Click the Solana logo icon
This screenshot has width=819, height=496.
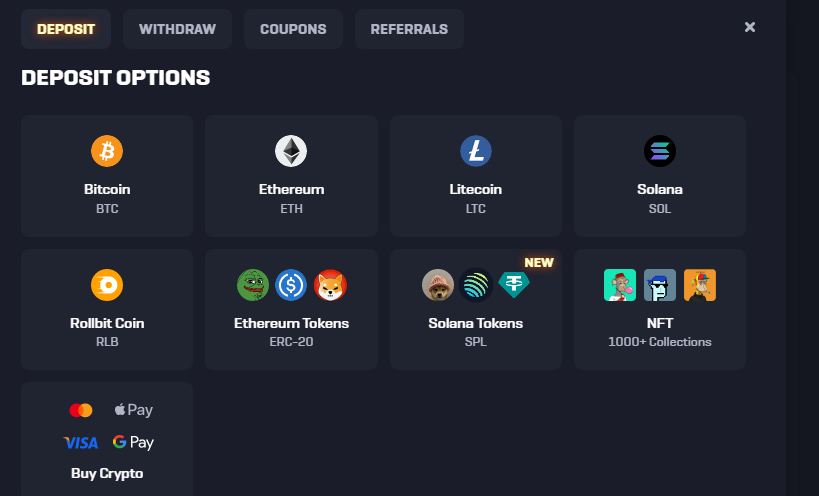point(660,151)
